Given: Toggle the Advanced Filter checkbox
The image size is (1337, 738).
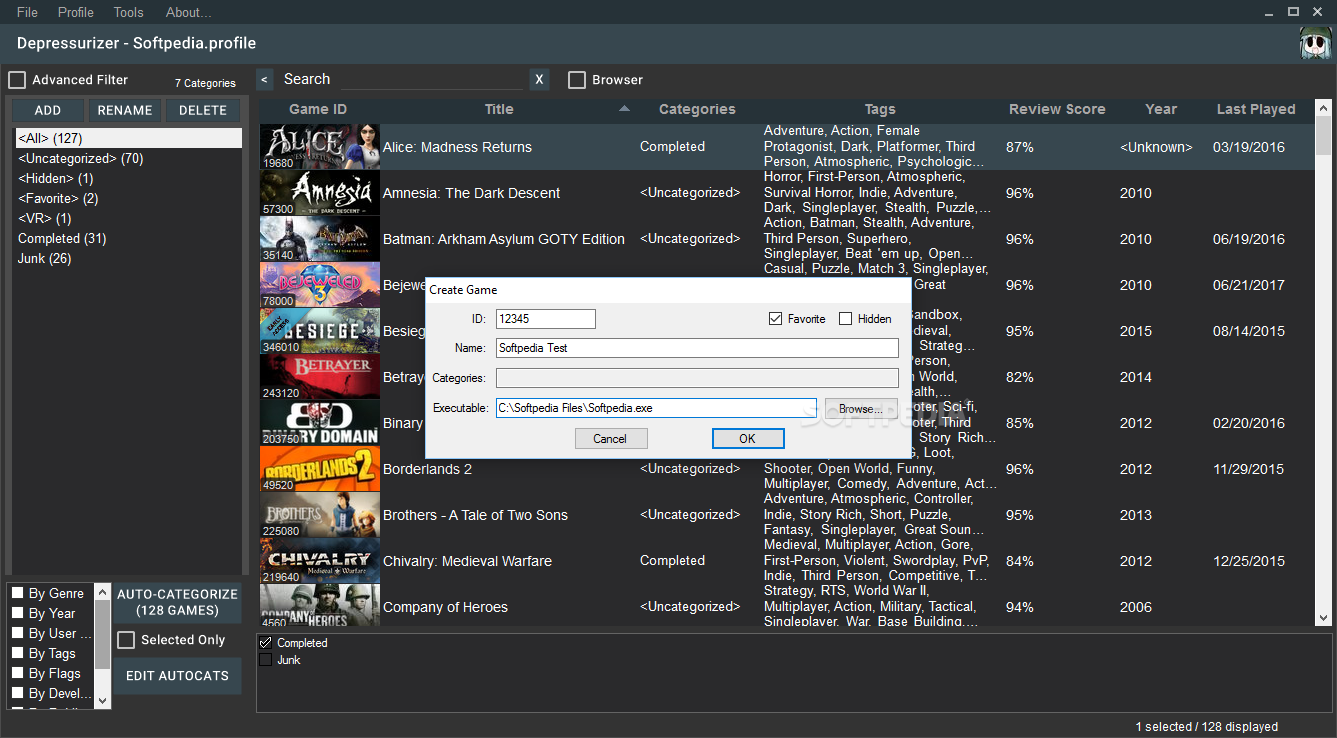Looking at the screenshot, I should [17, 80].
